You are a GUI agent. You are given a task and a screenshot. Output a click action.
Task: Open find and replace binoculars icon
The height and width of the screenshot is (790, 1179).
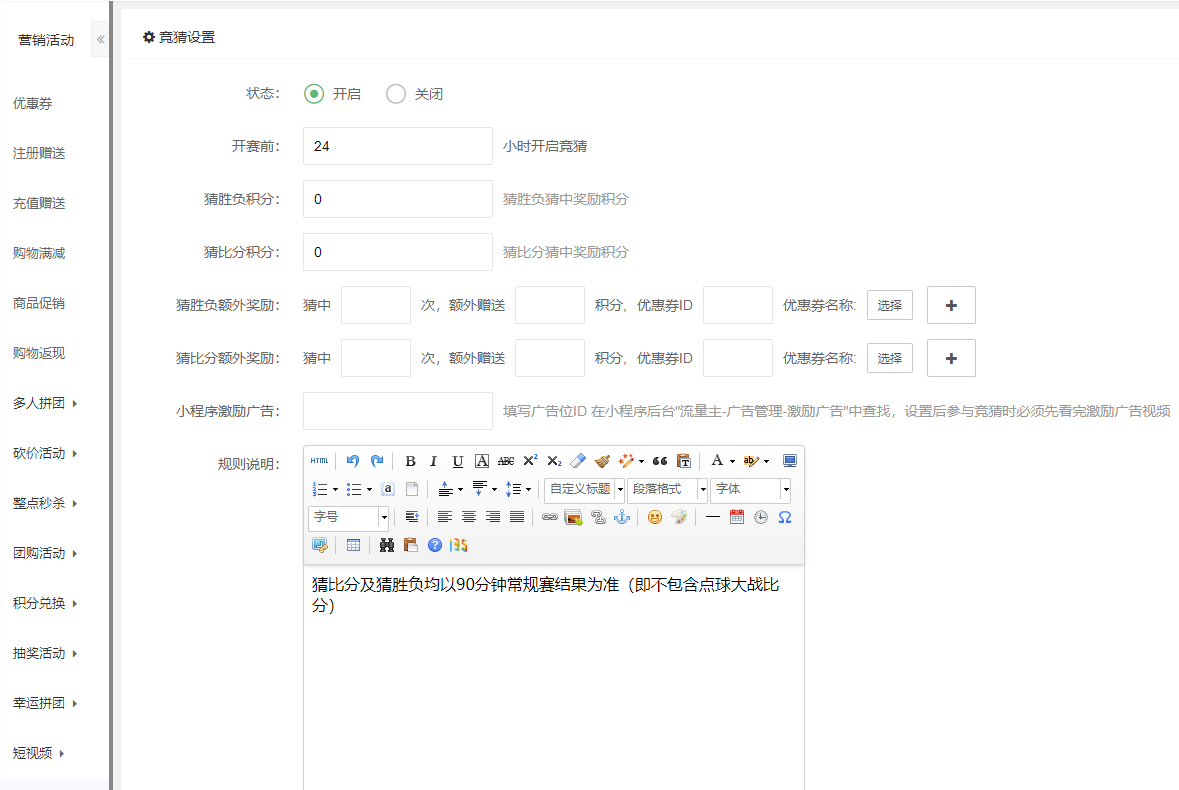(387, 545)
